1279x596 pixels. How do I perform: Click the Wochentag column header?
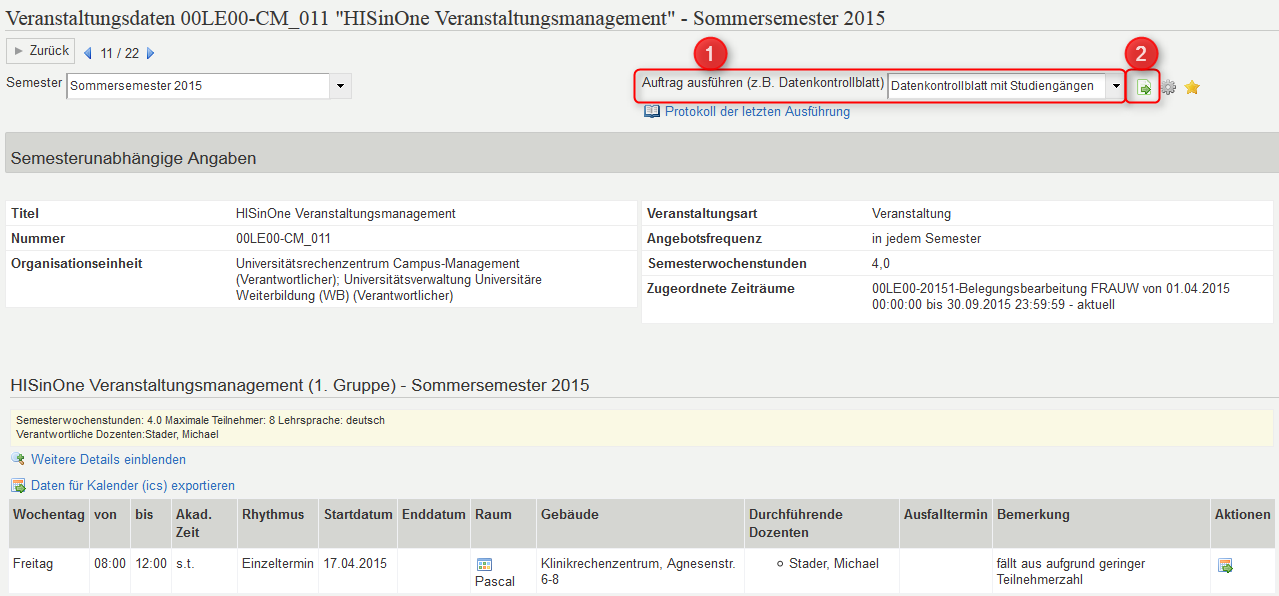coord(47,524)
